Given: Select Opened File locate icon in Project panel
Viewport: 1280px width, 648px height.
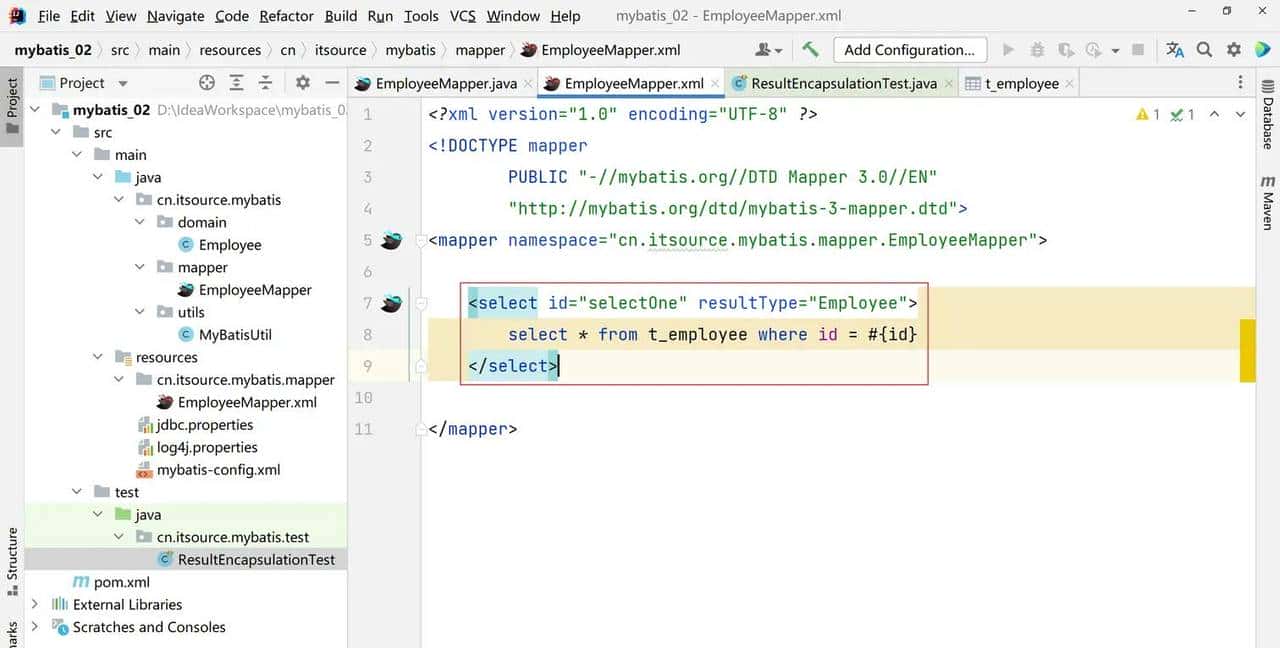Looking at the screenshot, I should coord(207,83).
